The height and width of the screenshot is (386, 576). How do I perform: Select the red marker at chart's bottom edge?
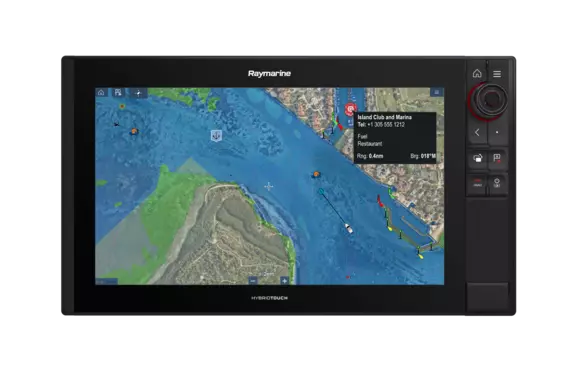pyautogui.click(x=348, y=277)
